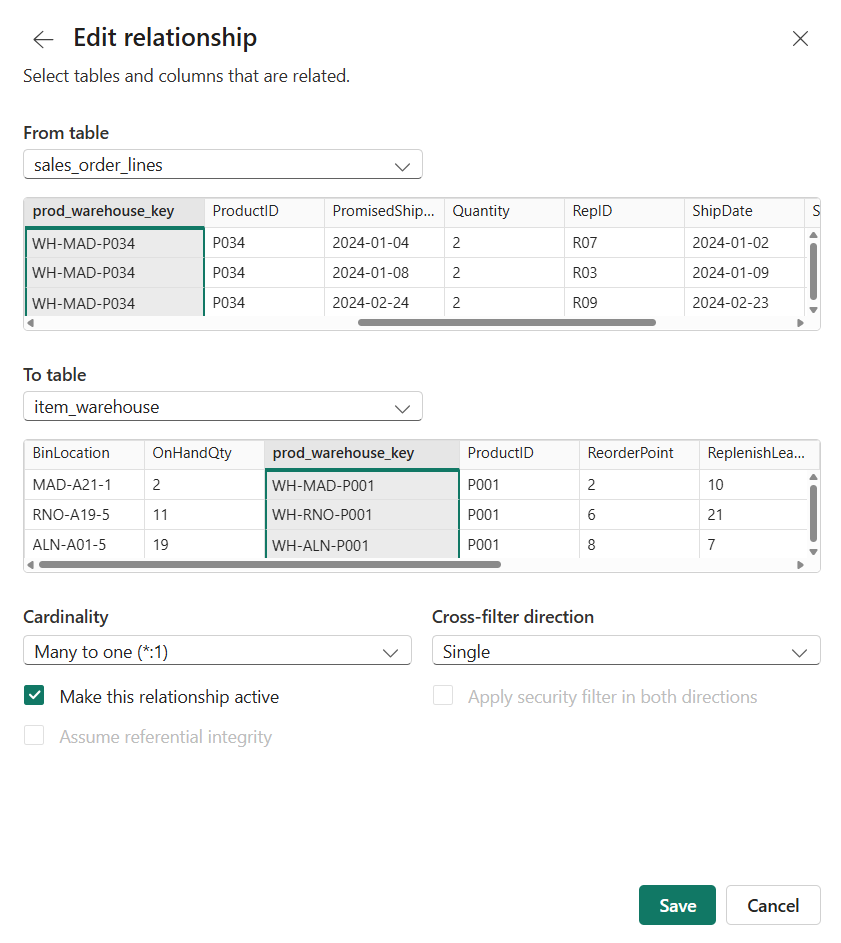Click cell WH-ALN-P001
The height and width of the screenshot is (943, 841).
[362, 545]
